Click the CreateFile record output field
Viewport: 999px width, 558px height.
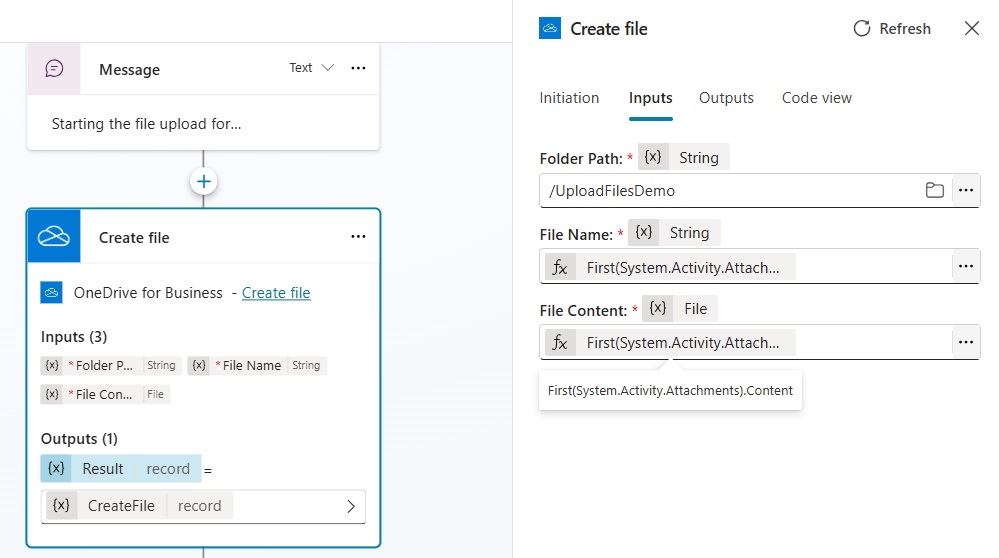click(203, 506)
